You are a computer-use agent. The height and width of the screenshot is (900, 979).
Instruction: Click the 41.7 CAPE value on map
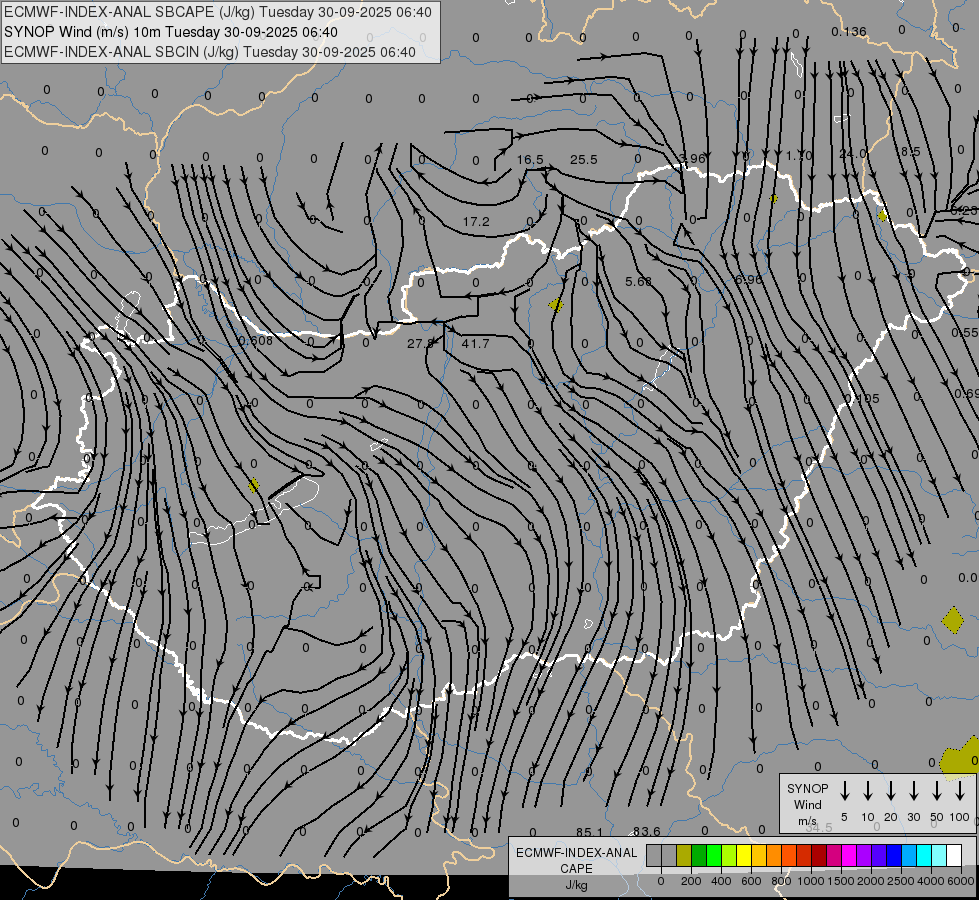(475, 344)
